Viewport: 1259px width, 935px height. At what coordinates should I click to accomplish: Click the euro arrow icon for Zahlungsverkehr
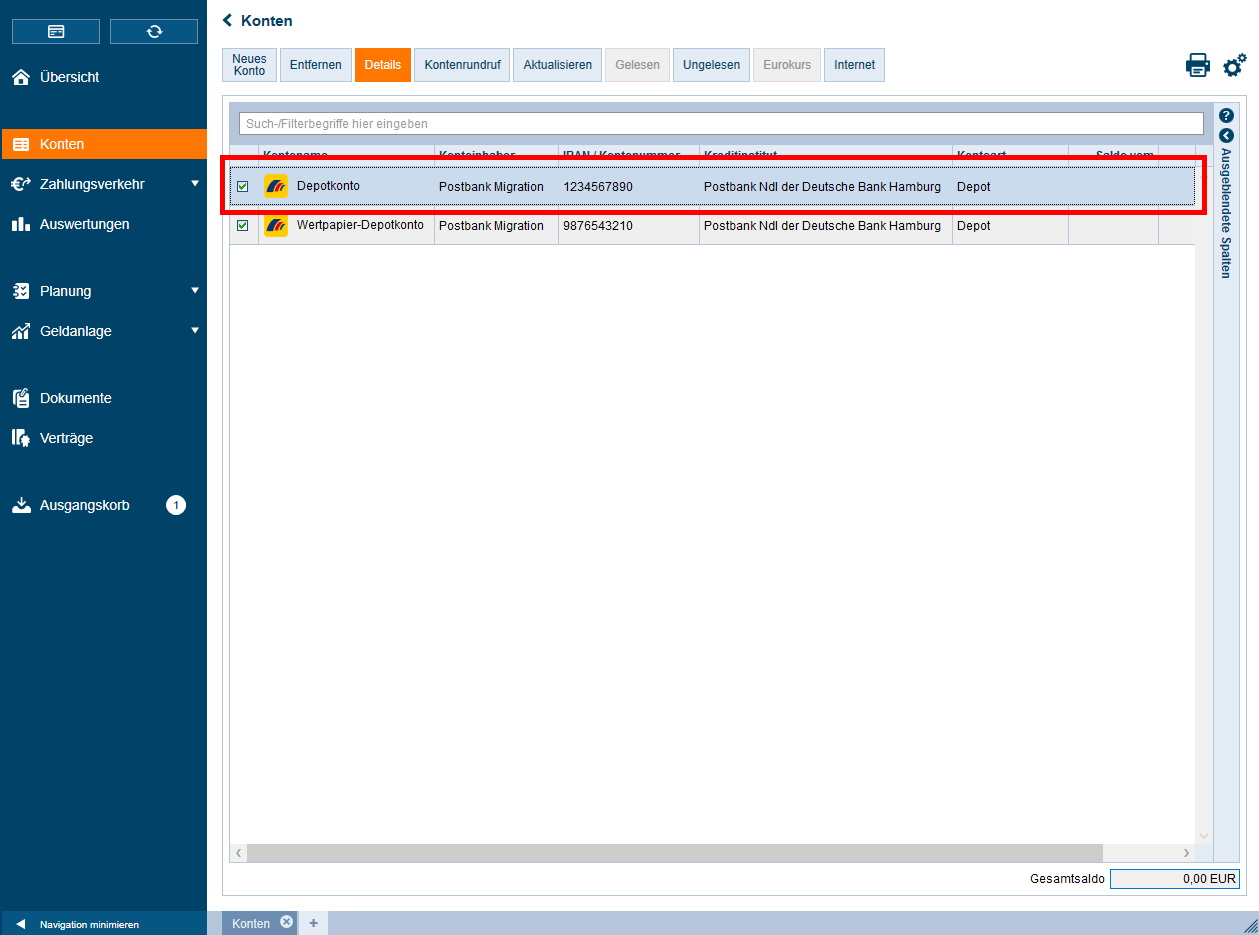point(21,184)
